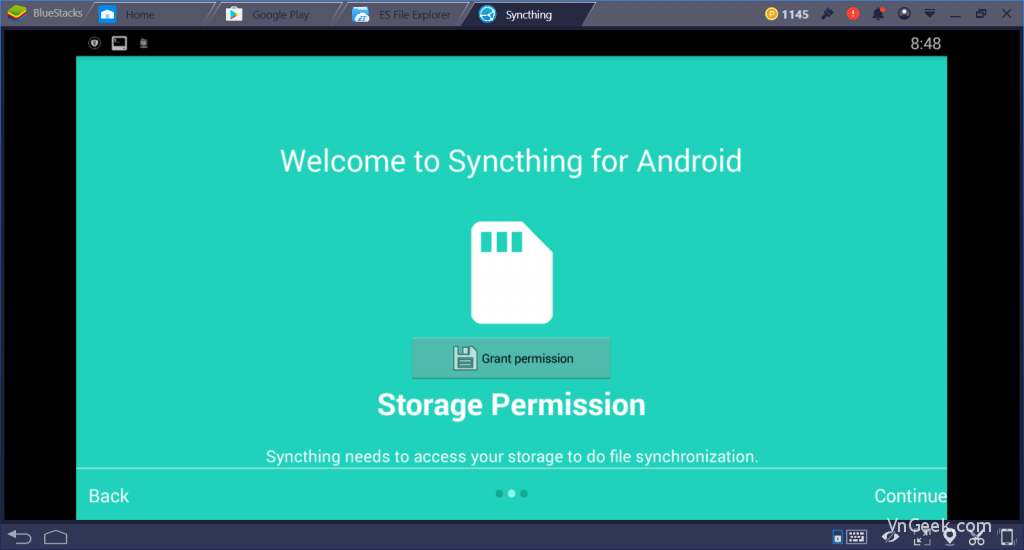Select the Syncthing tab
This screenshot has height=550, width=1024.
(x=528, y=14)
